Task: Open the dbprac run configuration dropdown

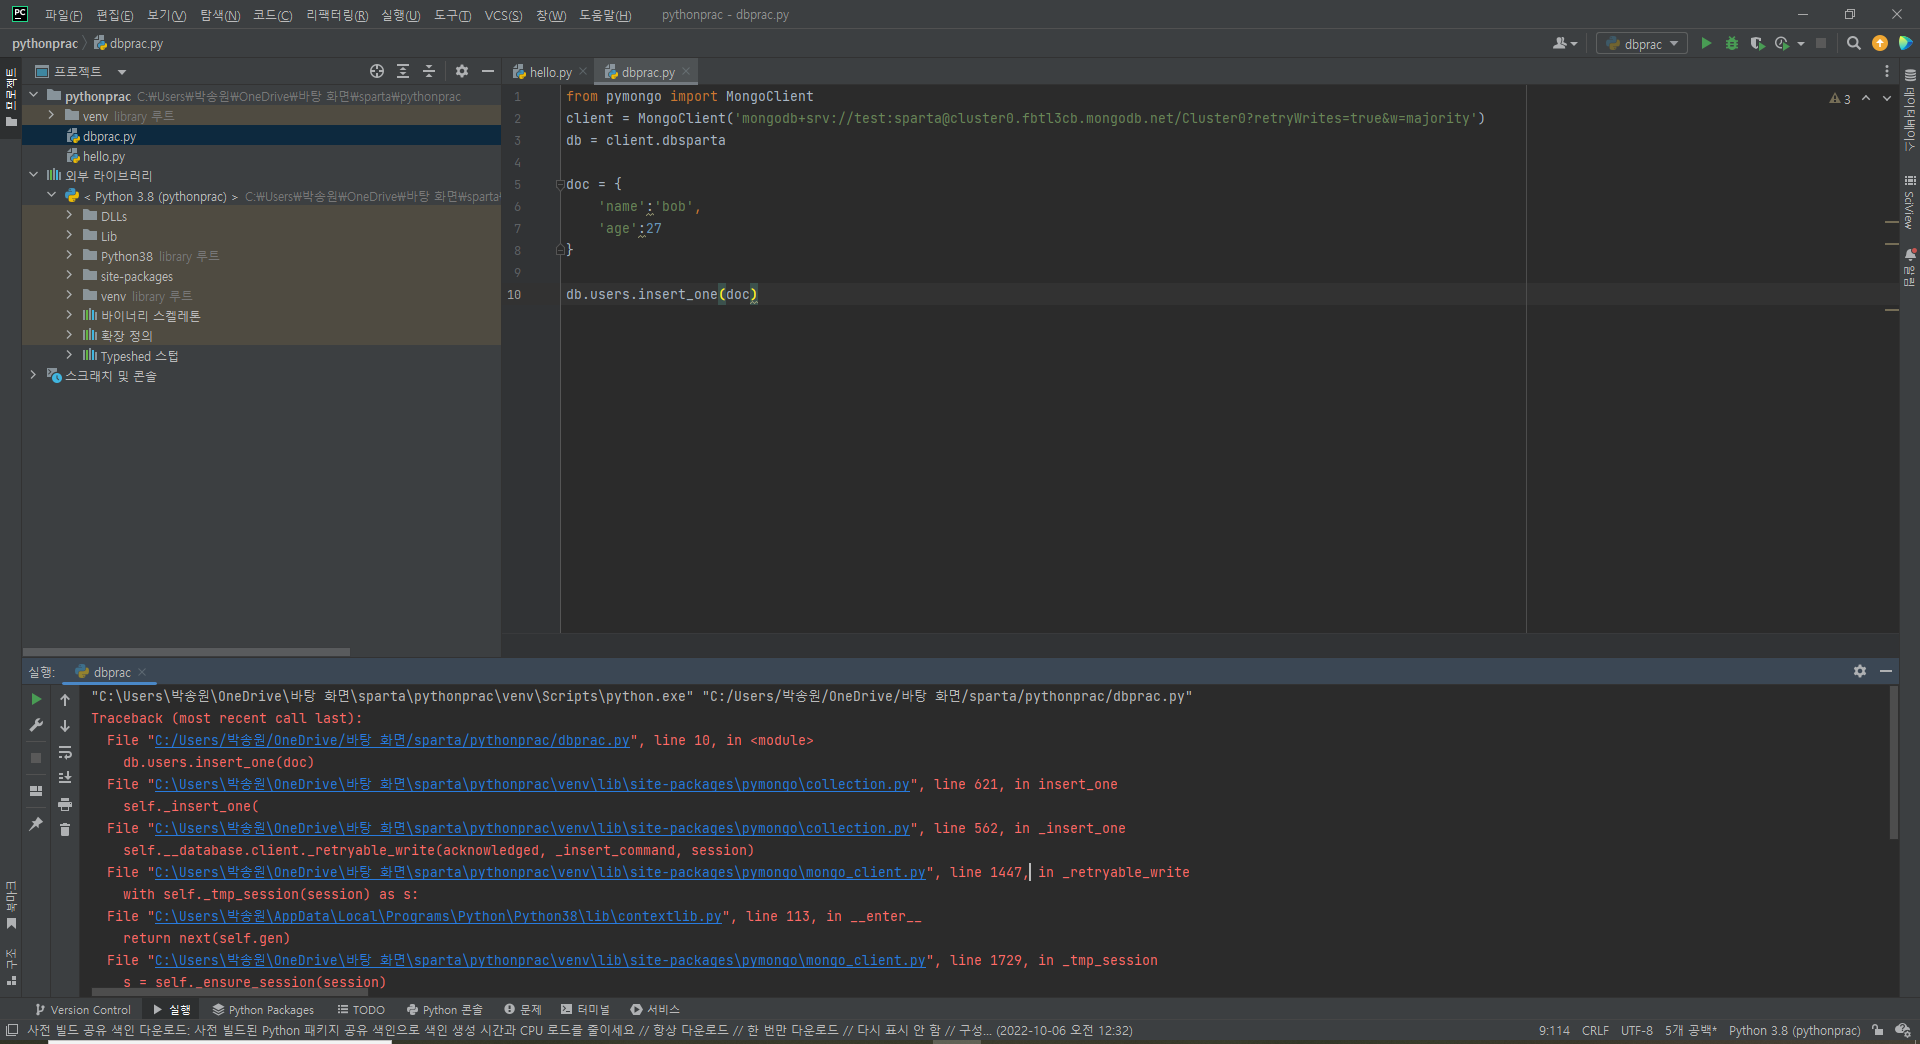Action: pyautogui.click(x=1642, y=43)
